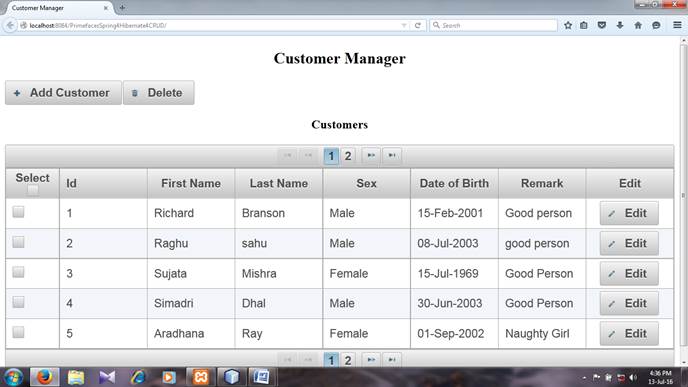Click the taskbar clock showing the time

tap(660, 377)
